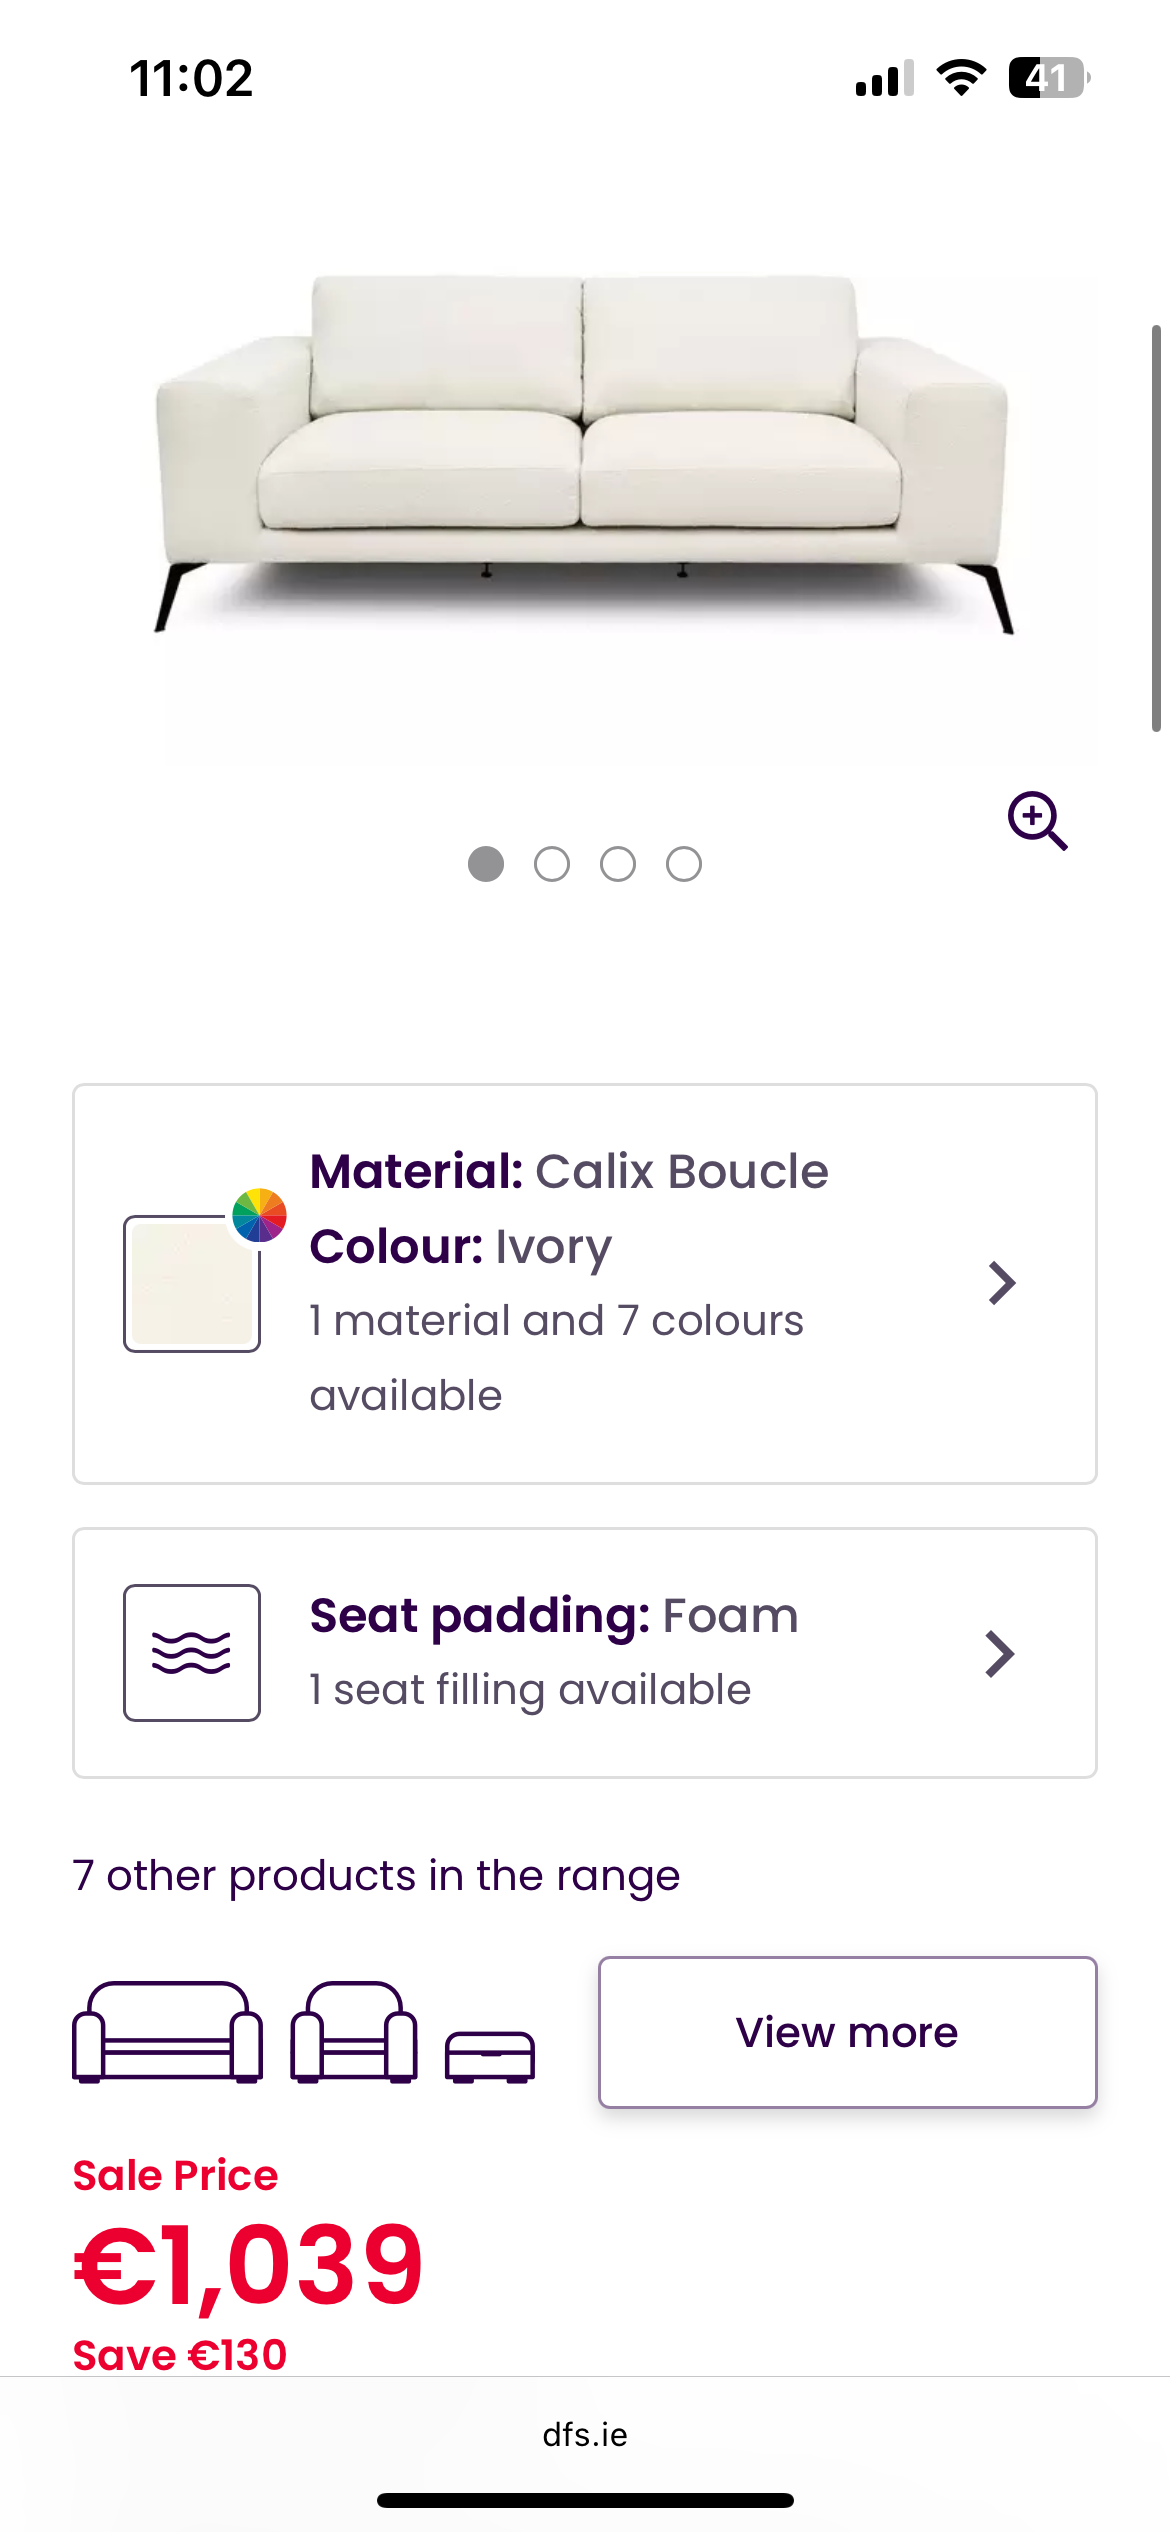Select the first image carousel dot
Screen dimensions: 1170x2532
486,864
